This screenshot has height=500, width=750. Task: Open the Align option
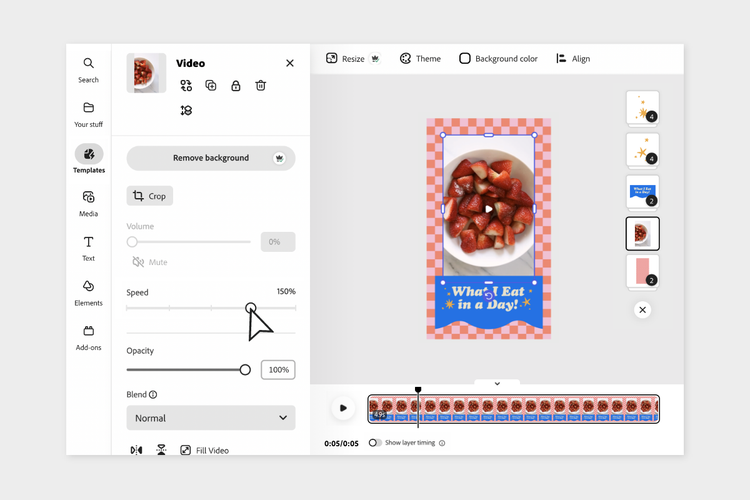tap(573, 59)
